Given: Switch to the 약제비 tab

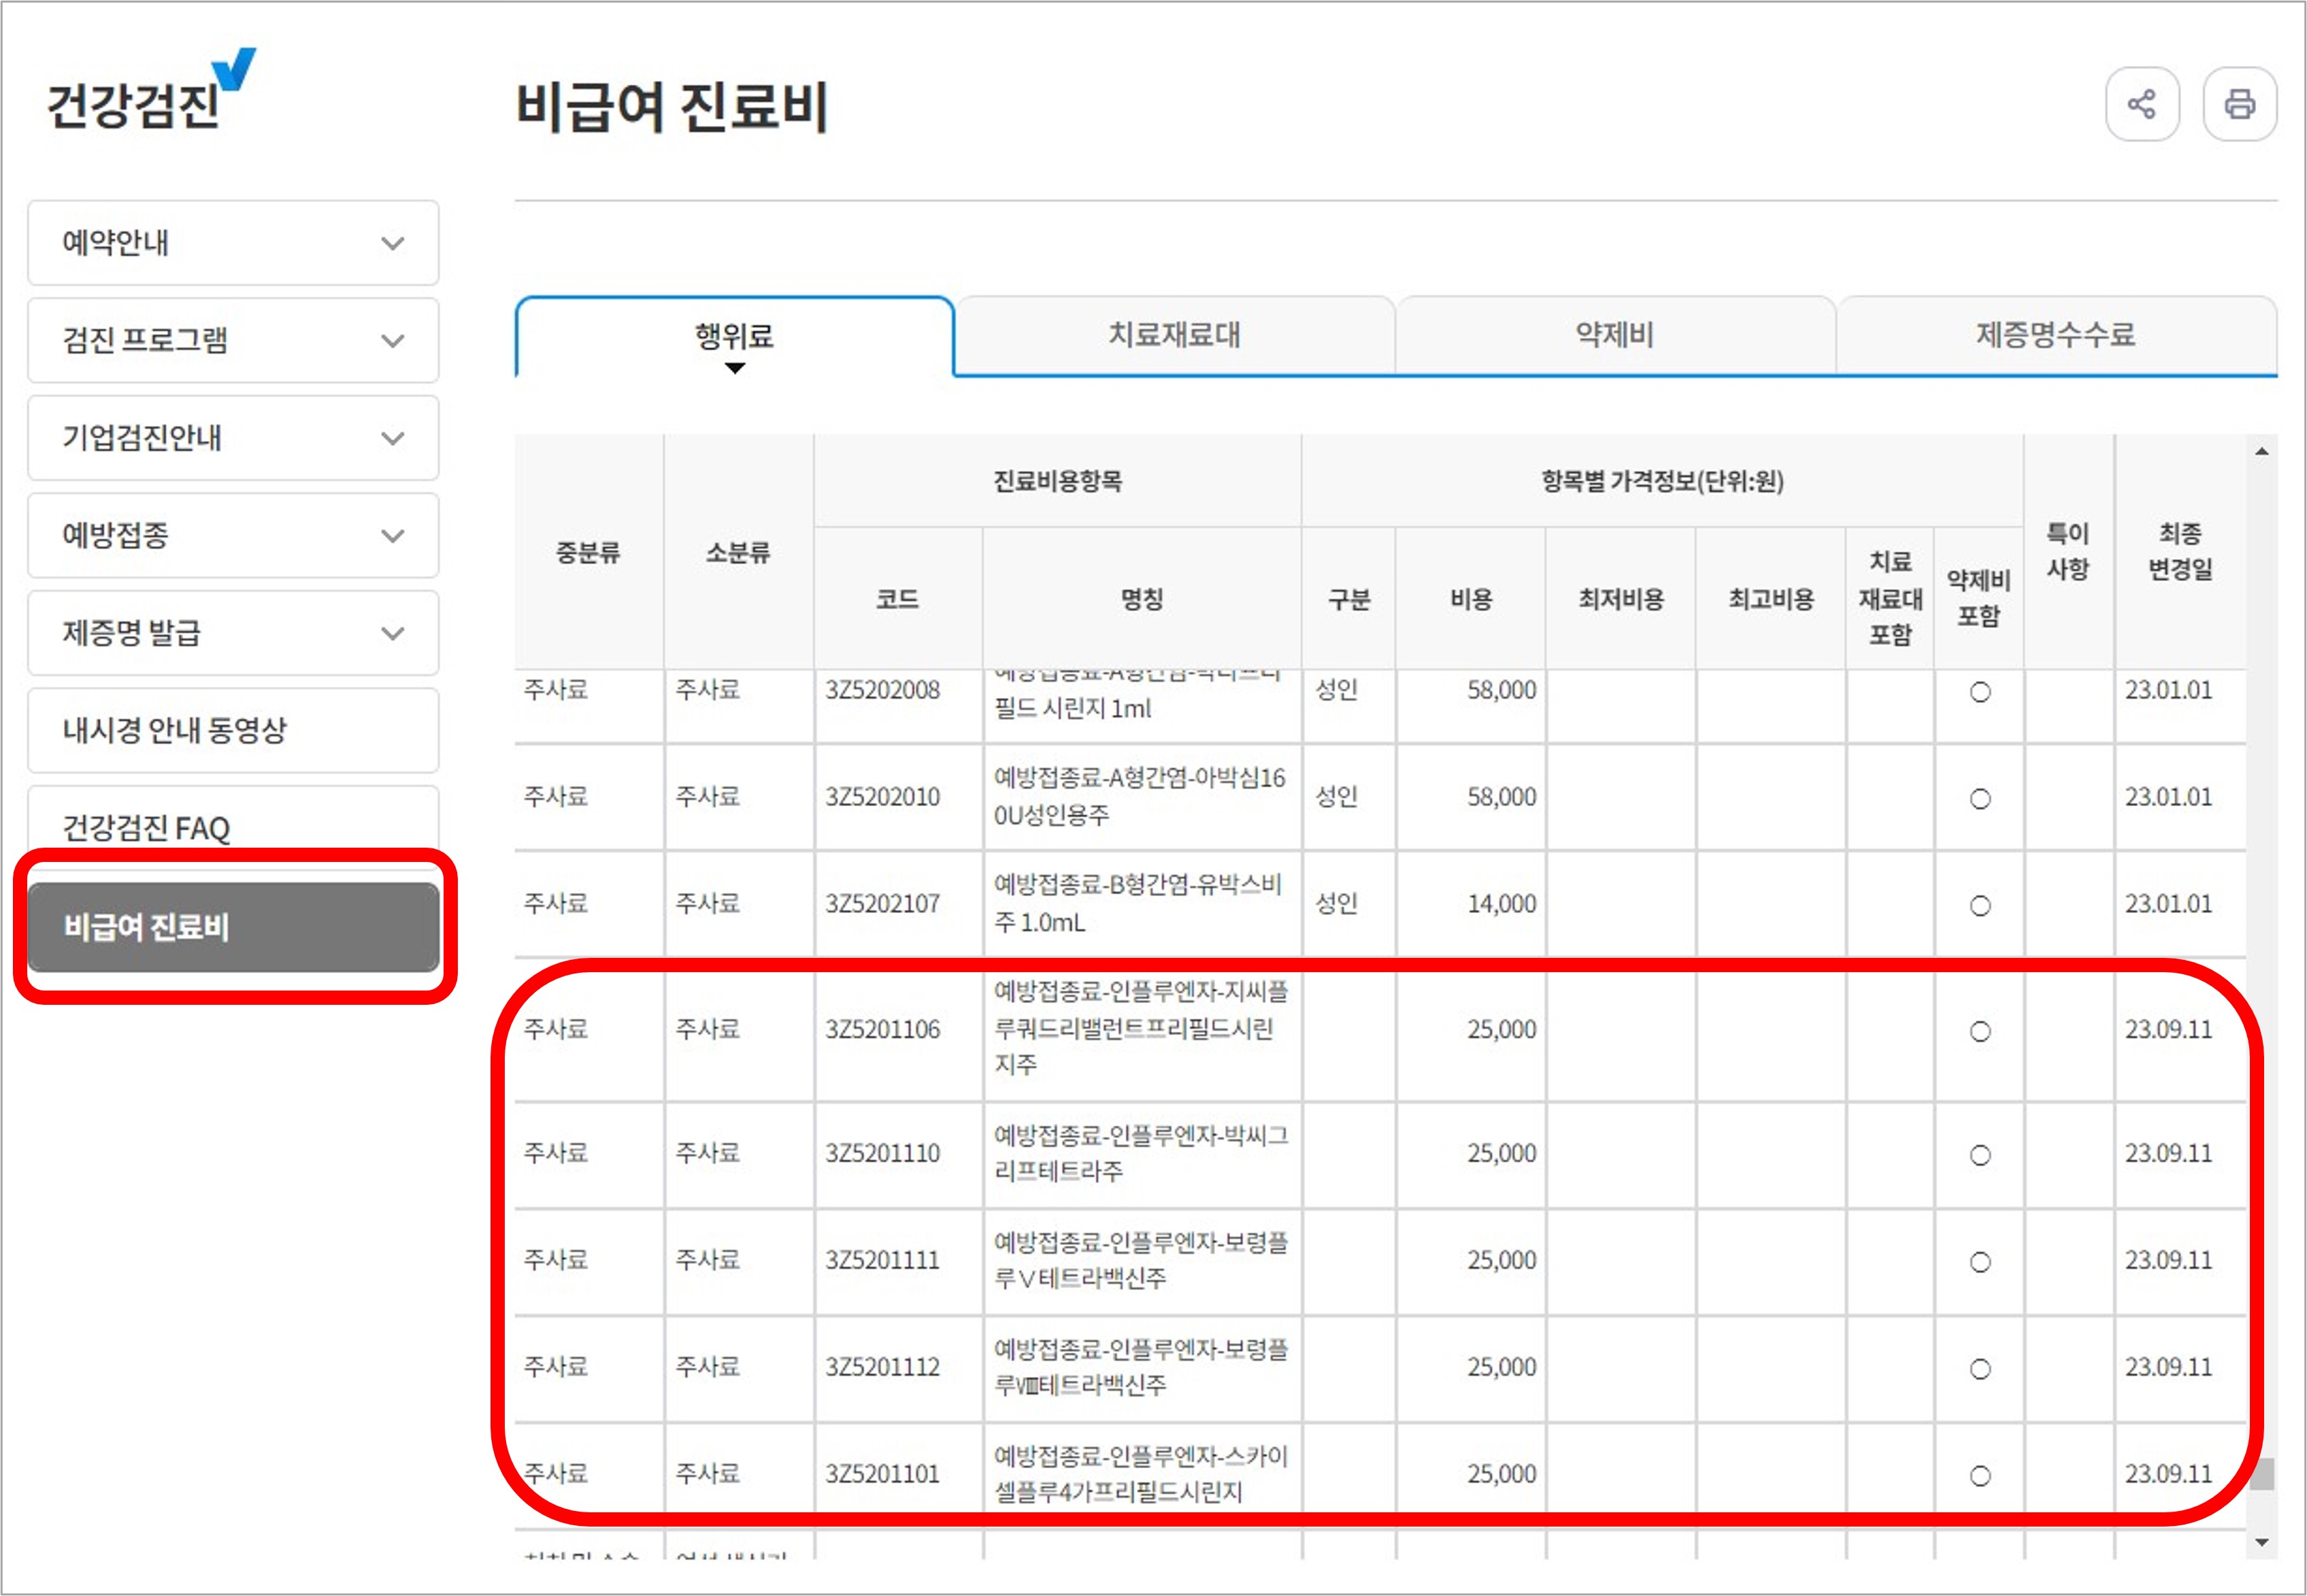Looking at the screenshot, I should 1615,335.
